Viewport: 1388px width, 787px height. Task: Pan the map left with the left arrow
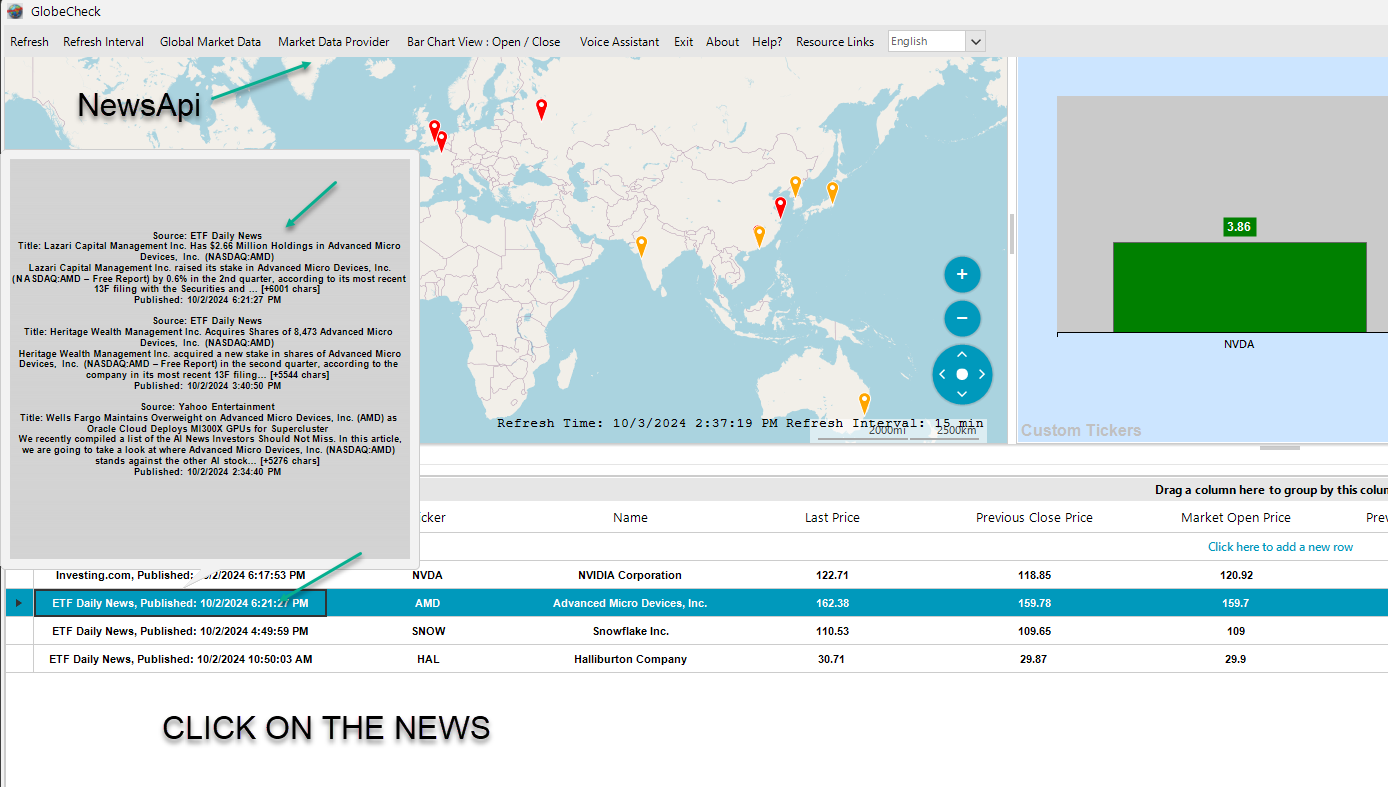coord(942,374)
